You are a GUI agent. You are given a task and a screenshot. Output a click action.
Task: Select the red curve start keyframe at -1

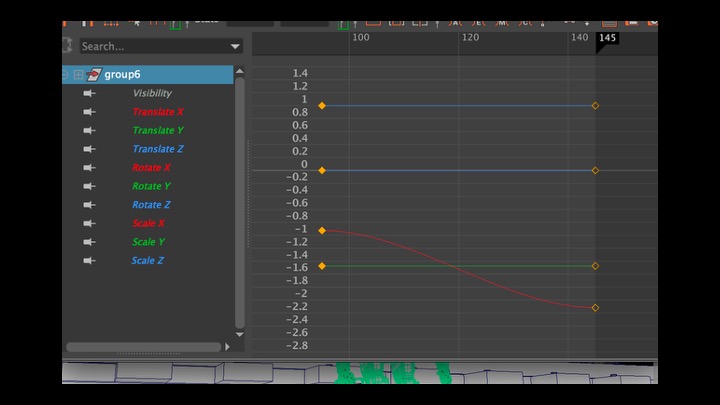coord(322,231)
